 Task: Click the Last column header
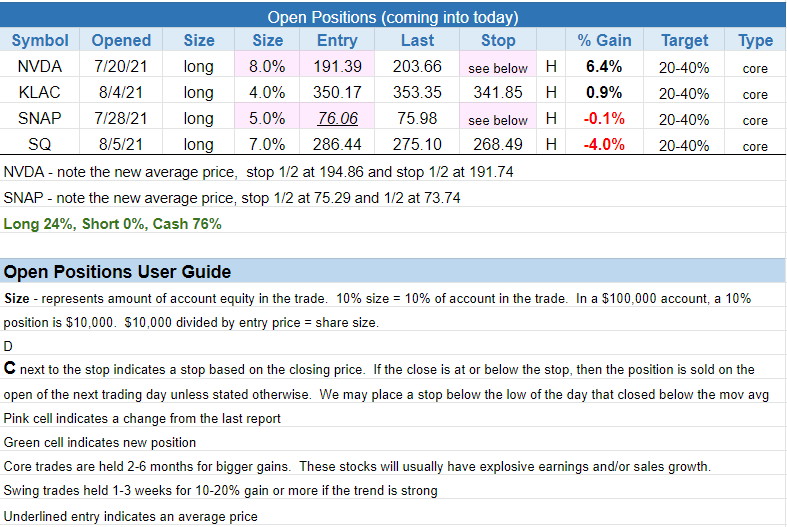pyautogui.click(x=417, y=40)
